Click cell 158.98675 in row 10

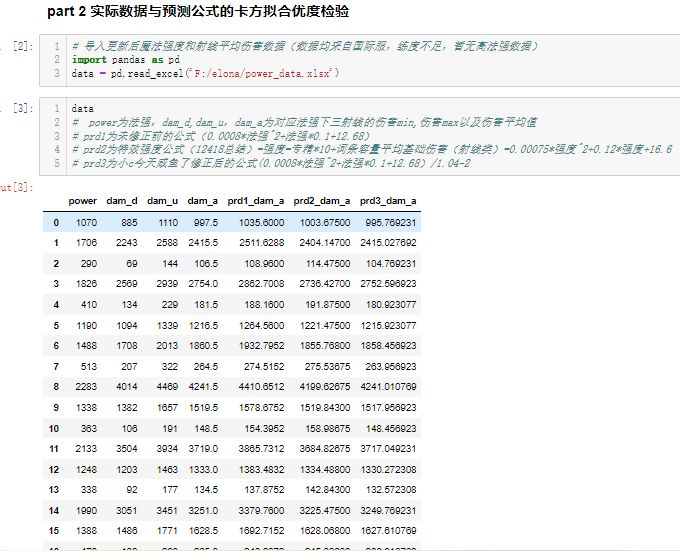[327, 428]
